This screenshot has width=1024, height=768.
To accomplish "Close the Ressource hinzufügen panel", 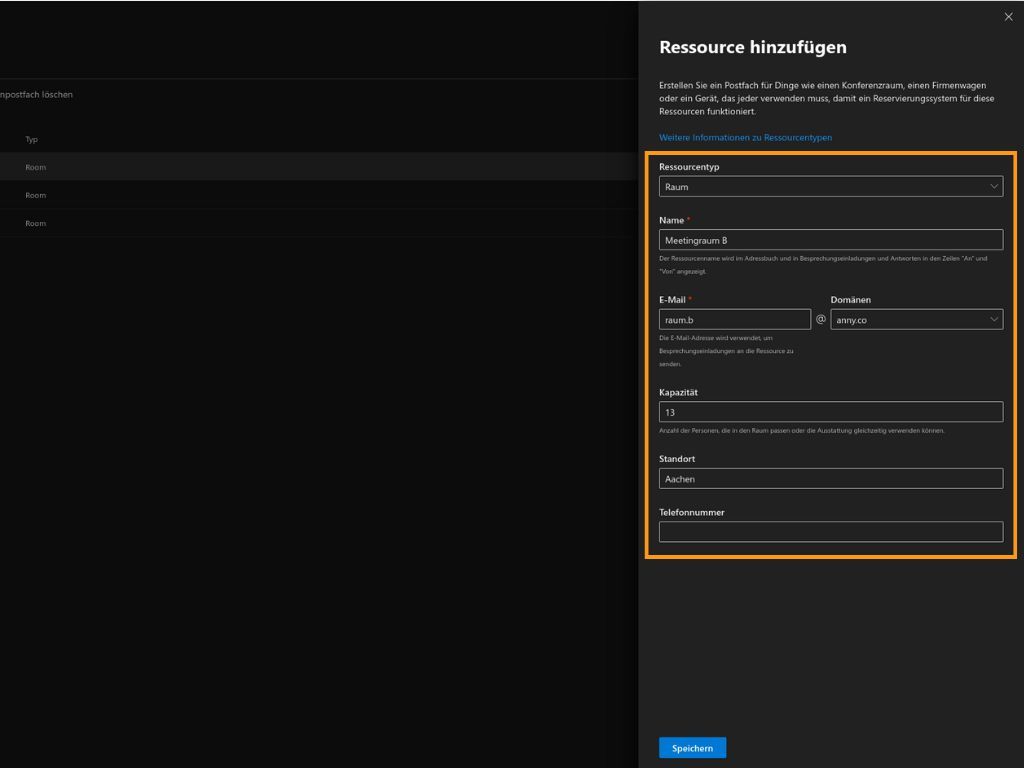I will [x=1008, y=16].
